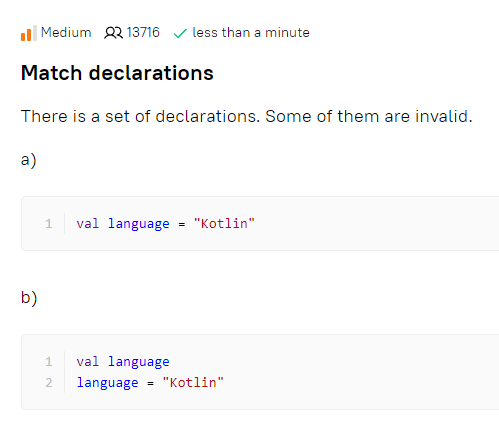Click the green checkmark completion icon
This screenshot has height=431, width=499.
[180, 33]
